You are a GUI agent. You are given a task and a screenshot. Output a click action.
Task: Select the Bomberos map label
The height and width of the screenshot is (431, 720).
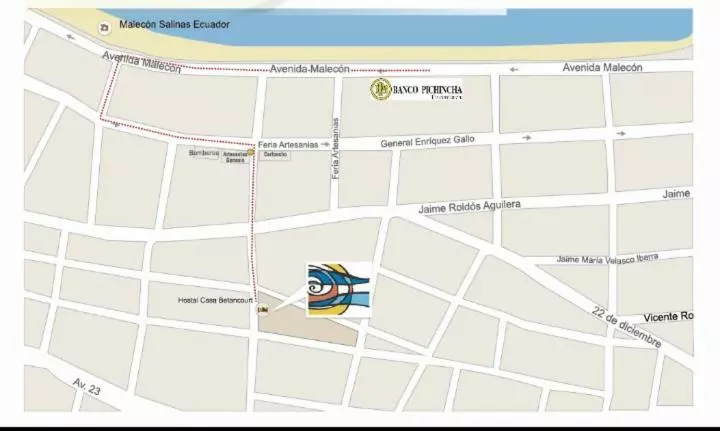tap(204, 153)
